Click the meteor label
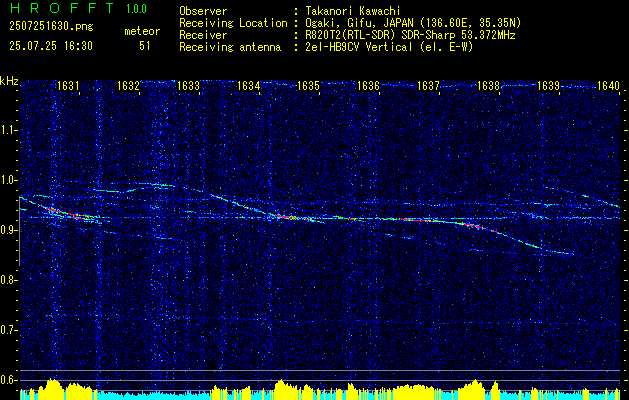629x400 pixels. [x=142, y=31]
